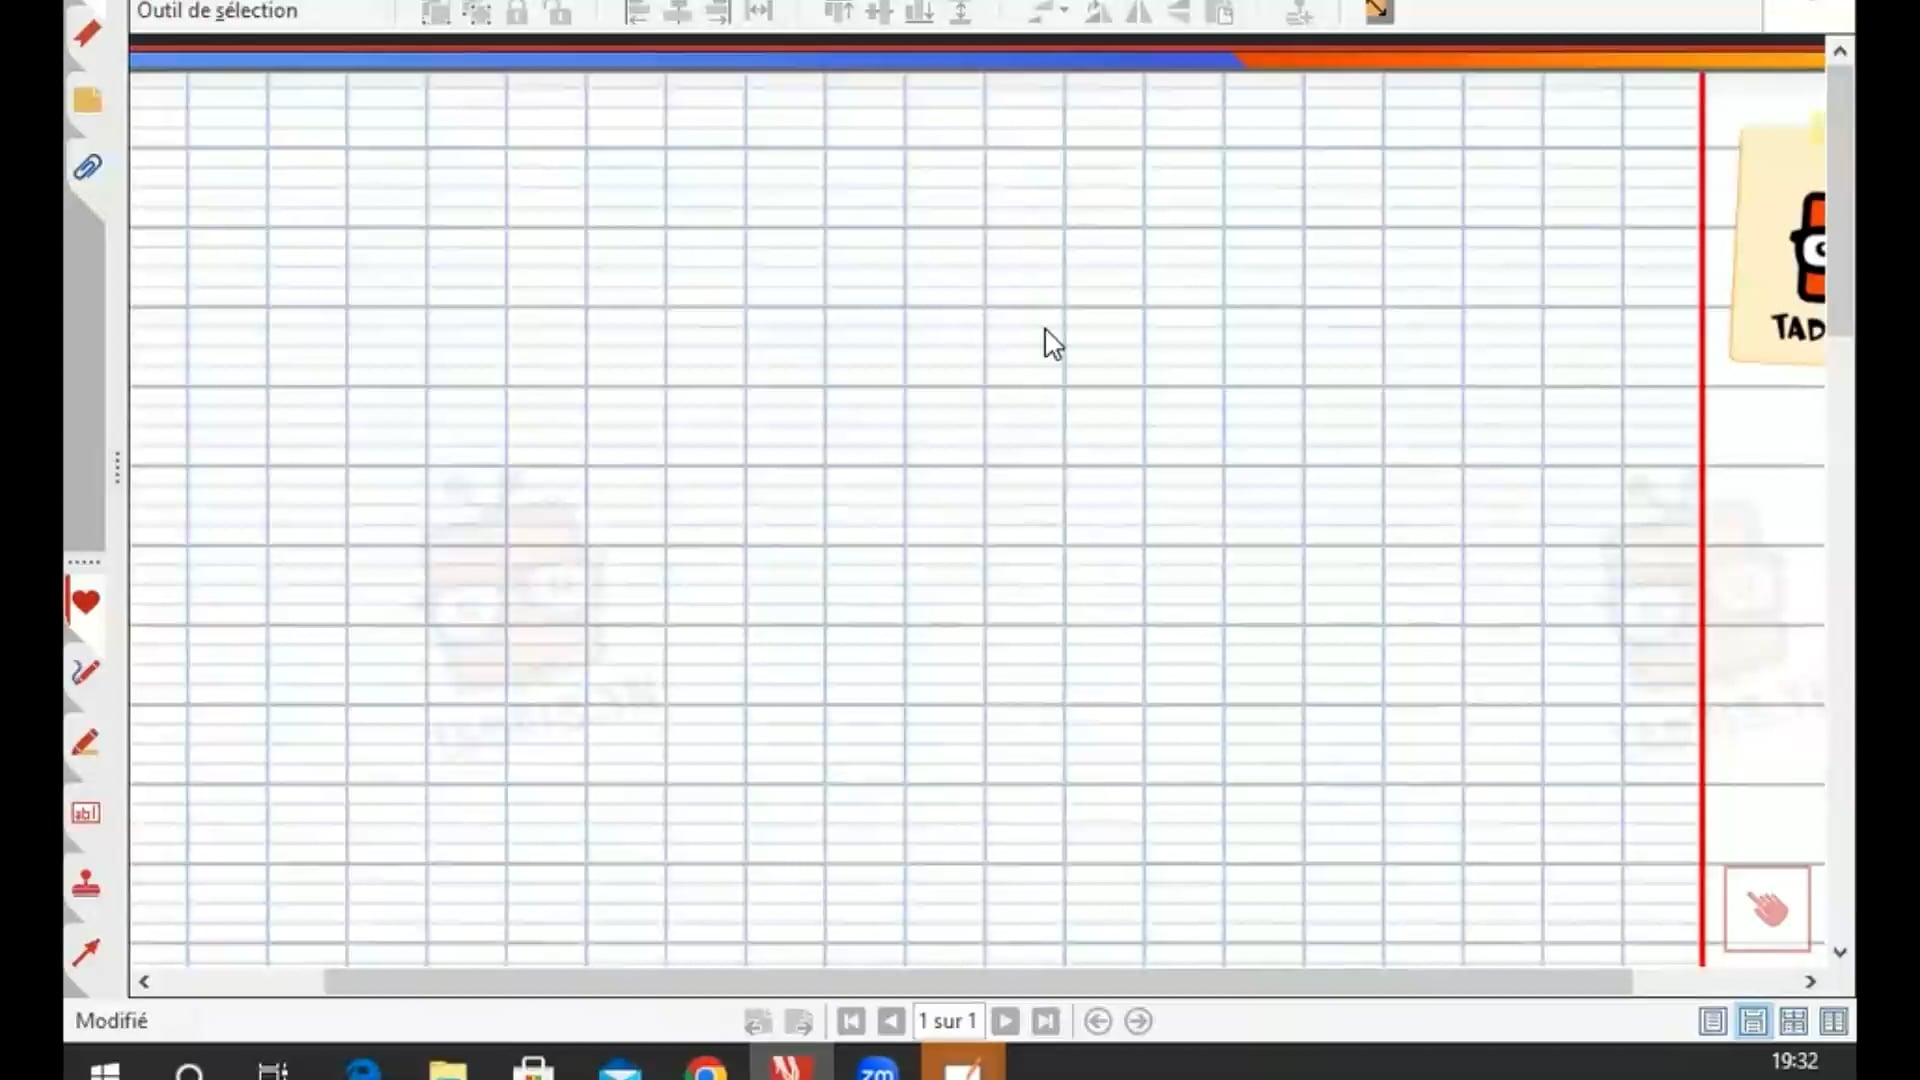The image size is (1920, 1080).
Task: Switch to single page layout view
Action: 1712,1021
